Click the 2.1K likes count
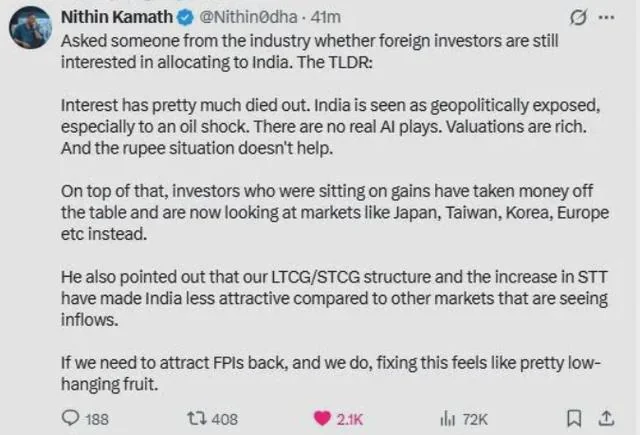The height and width of the screenshot is (435, 640). pyautogui.click(x=350, y=420)
